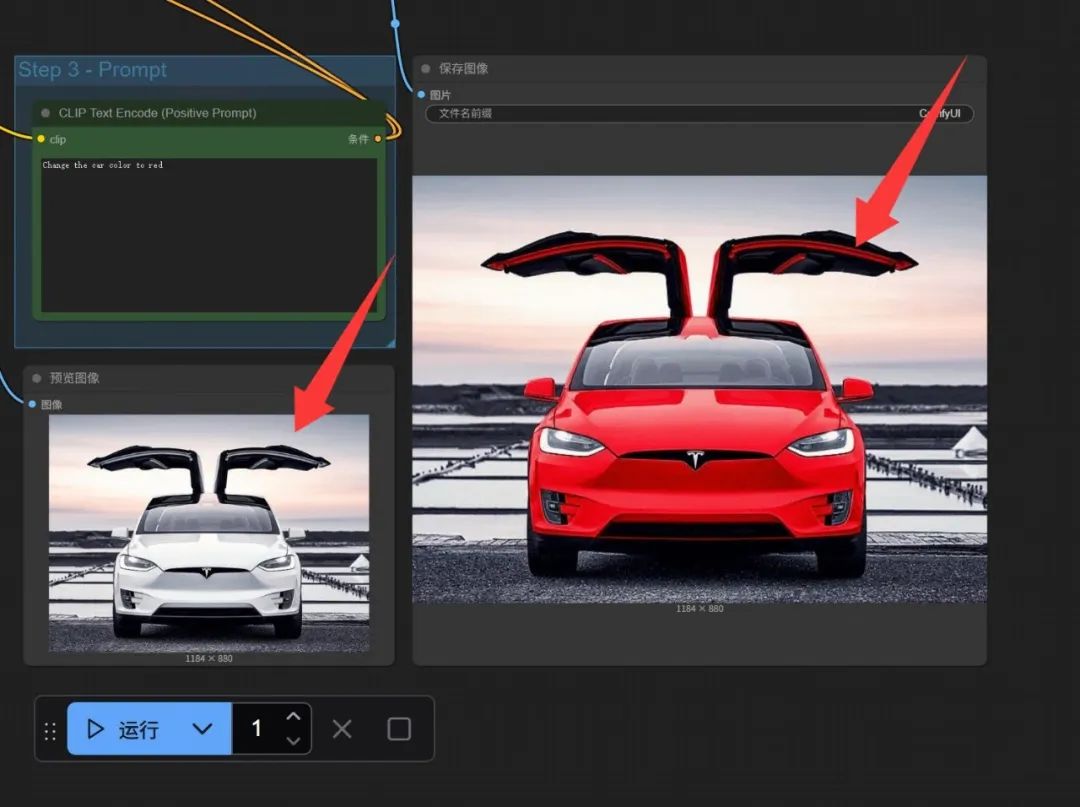Select the Step 3 - Prompt group title
Screen dimensions: 1080x807
click(92, 70)
